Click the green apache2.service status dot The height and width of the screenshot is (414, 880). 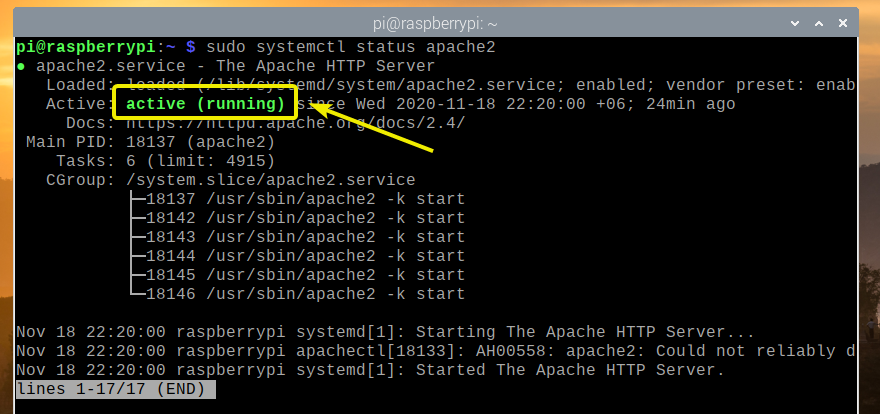[x=22, y=67]
